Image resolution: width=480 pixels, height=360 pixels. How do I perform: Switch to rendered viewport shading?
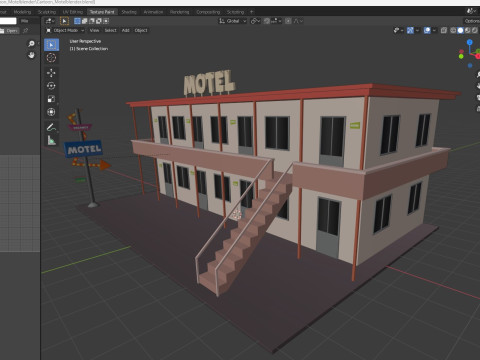point(474,30)
